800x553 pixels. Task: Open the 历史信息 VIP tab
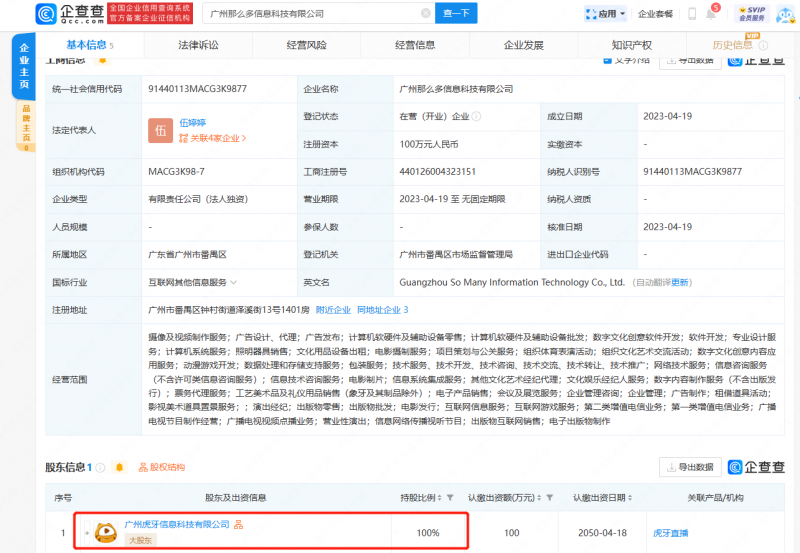click(732, 45)
